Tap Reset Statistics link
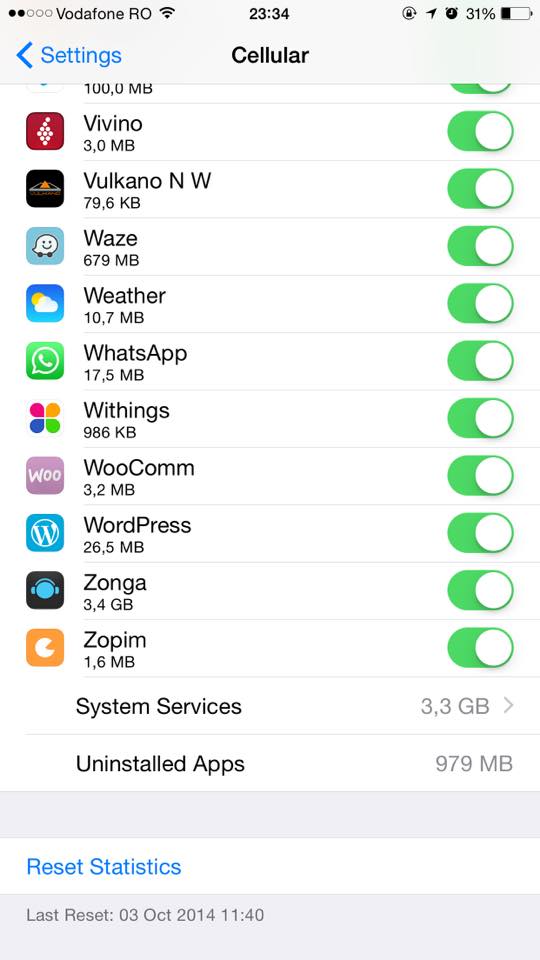 (104, 866)
